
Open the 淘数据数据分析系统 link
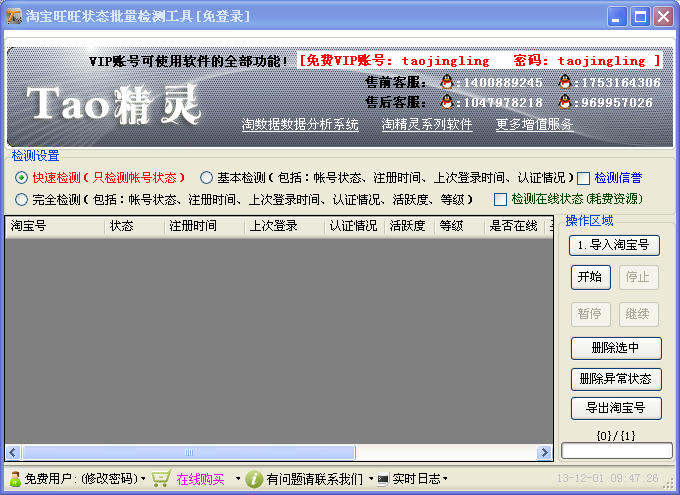300,125
